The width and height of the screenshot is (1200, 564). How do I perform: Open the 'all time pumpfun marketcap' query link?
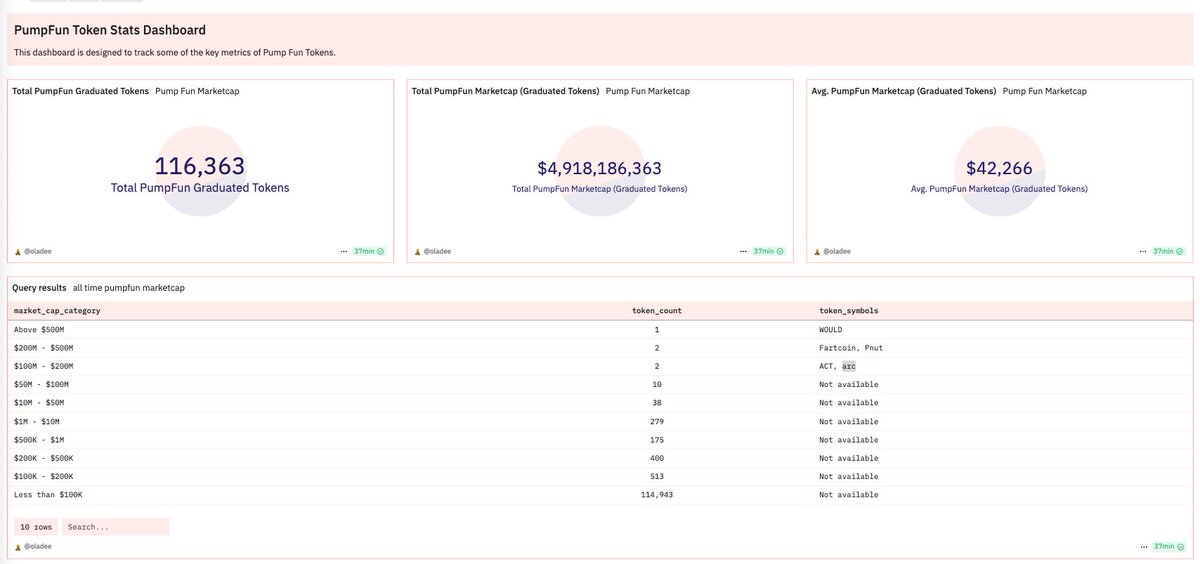click(128, 288)
